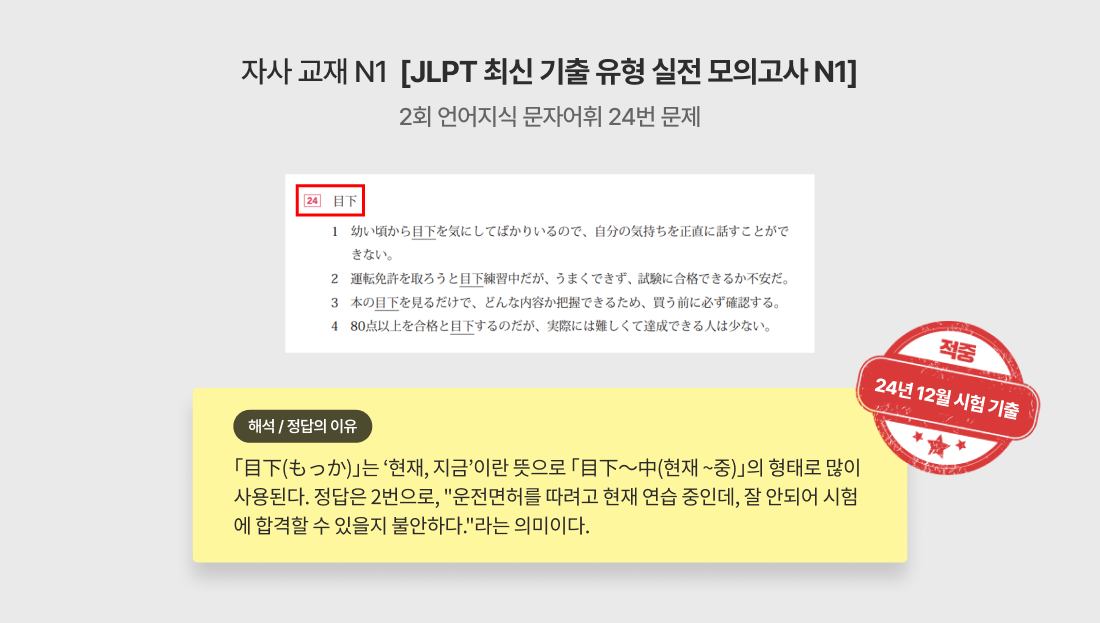Click the boxed question number 24
1100x623 pixels.
click(312, 201)
